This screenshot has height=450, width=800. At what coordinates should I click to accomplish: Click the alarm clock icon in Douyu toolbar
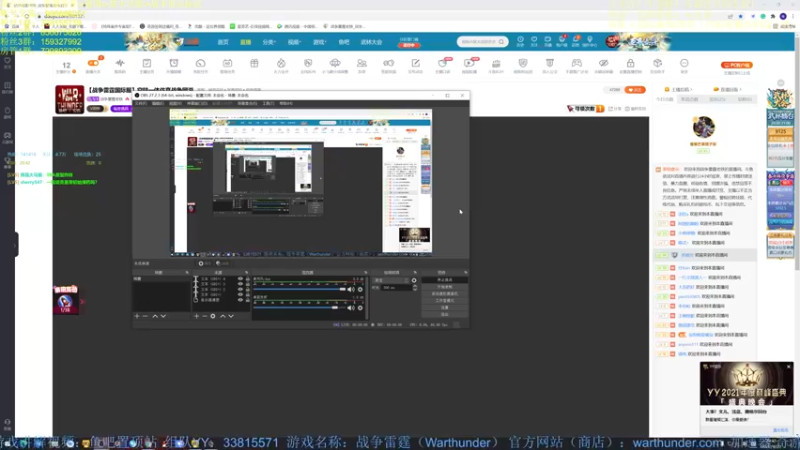[x=173, y=63]
